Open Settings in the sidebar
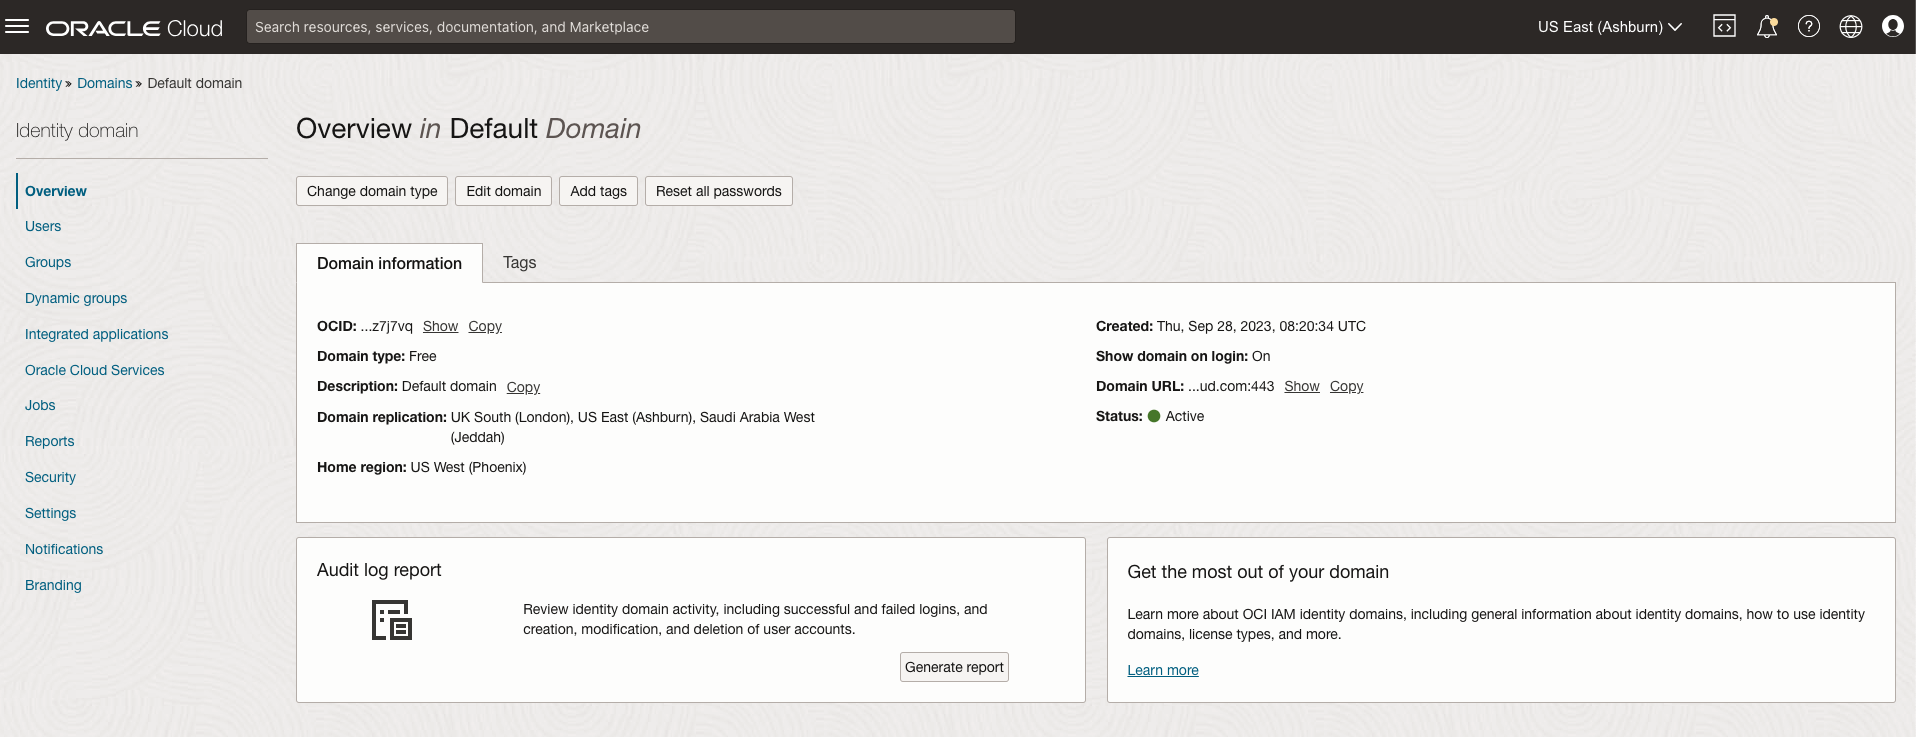This screenshot has height=737, width=1916. 50,513
